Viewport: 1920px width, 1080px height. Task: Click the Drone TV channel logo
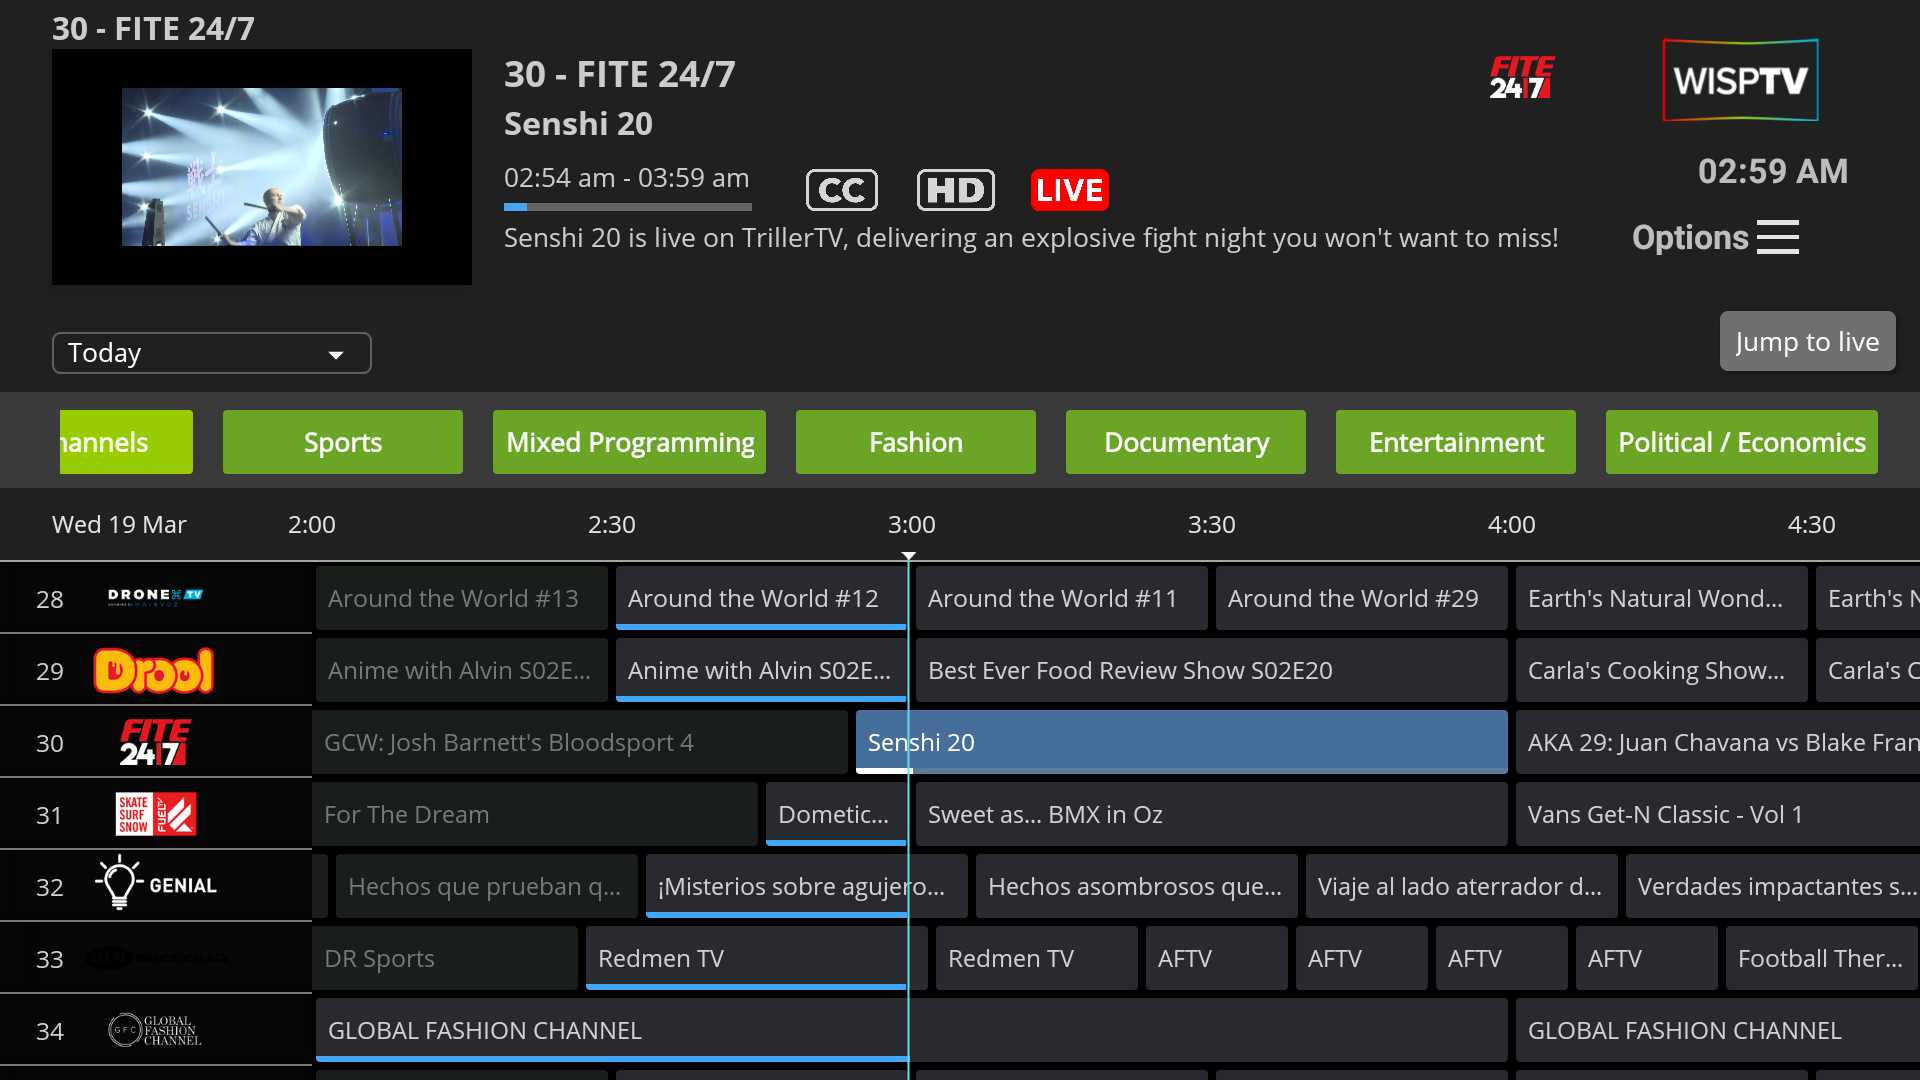[x=155, y=598]
